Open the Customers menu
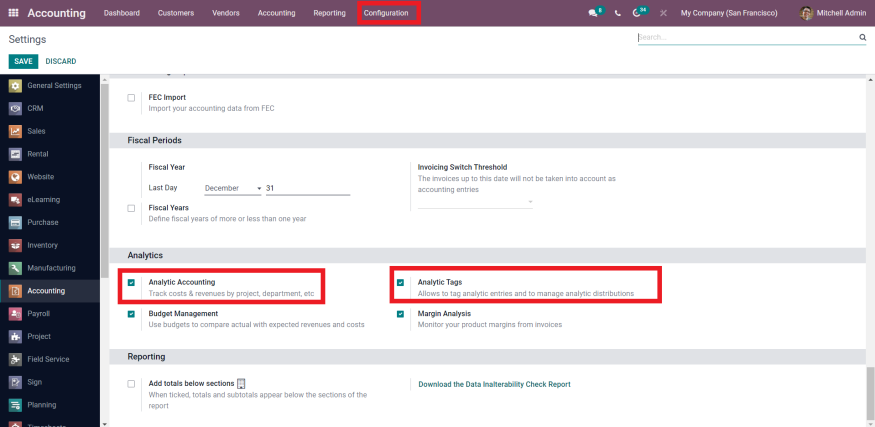The image size is (875, 427). (x=176, y=13)
